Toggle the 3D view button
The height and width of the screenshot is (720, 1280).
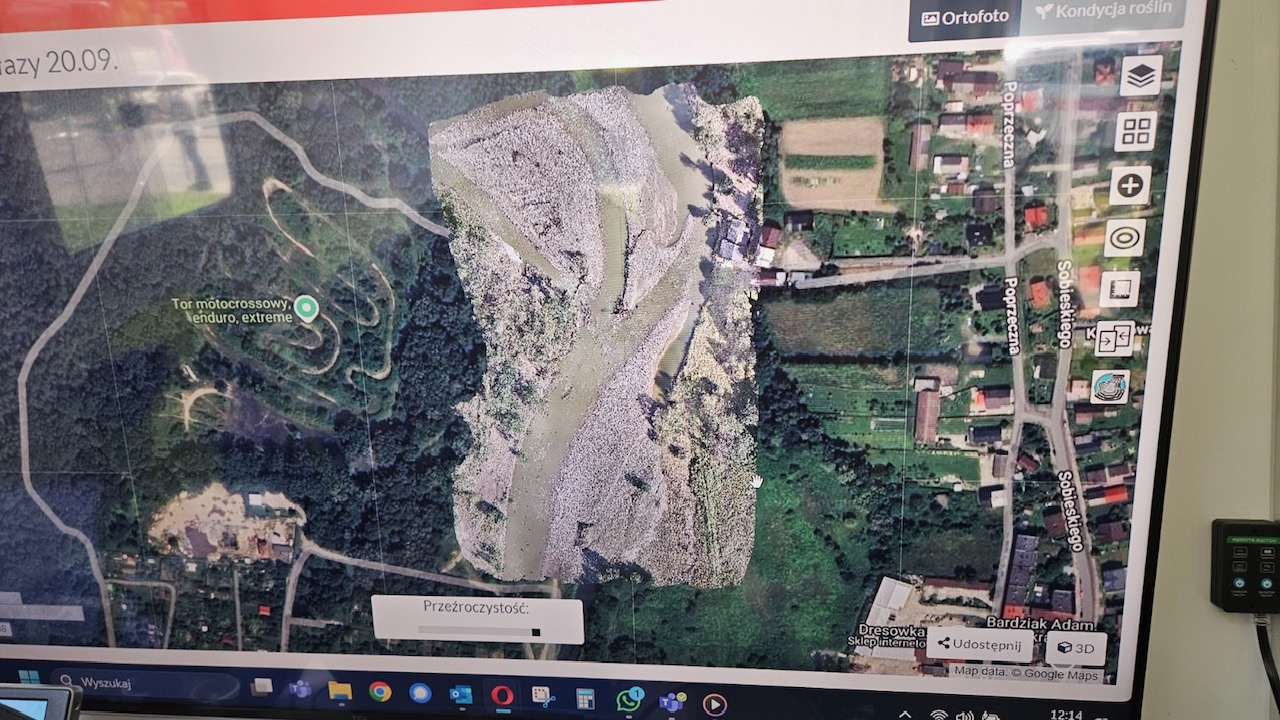click(x=1075, y=648)
